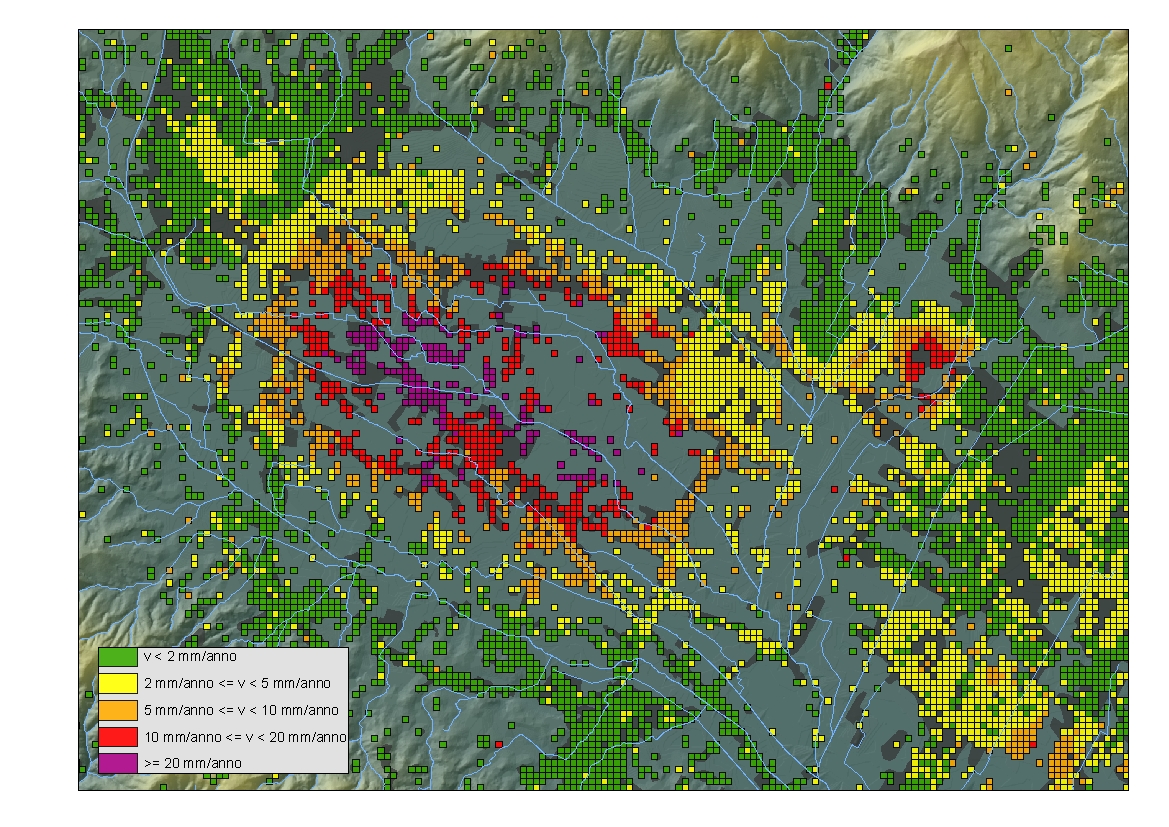Select the 'v < 2 mm/anno' legend label

point(190,657)
